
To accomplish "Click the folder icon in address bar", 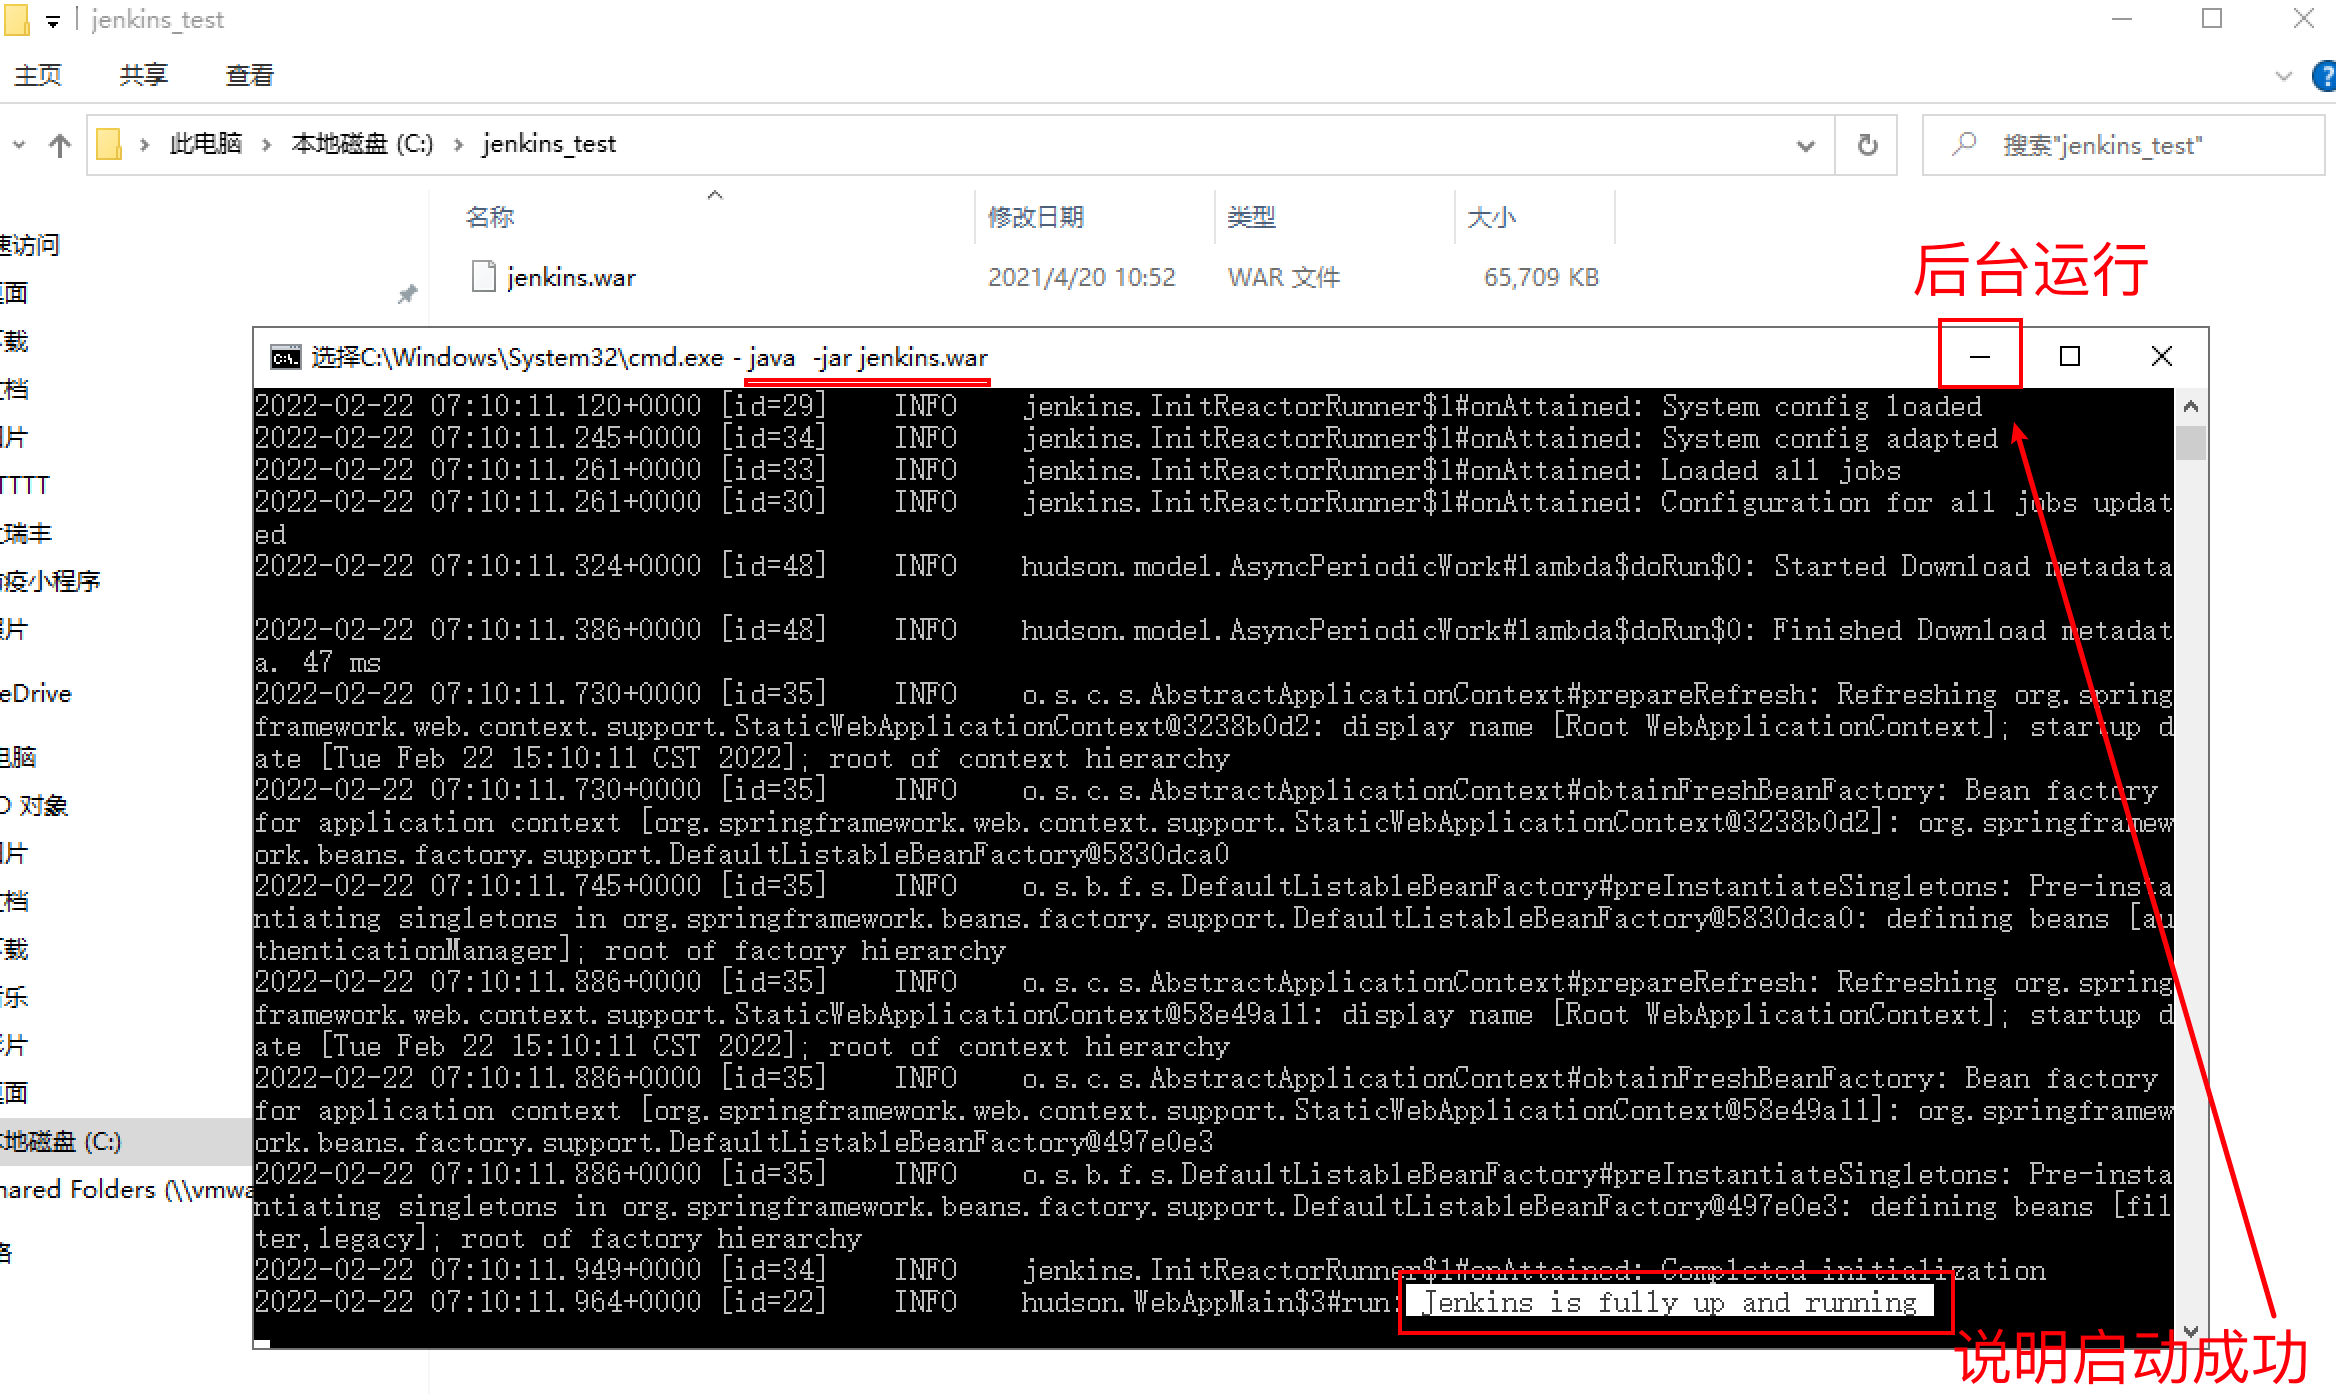I will [x=109, y=145].
